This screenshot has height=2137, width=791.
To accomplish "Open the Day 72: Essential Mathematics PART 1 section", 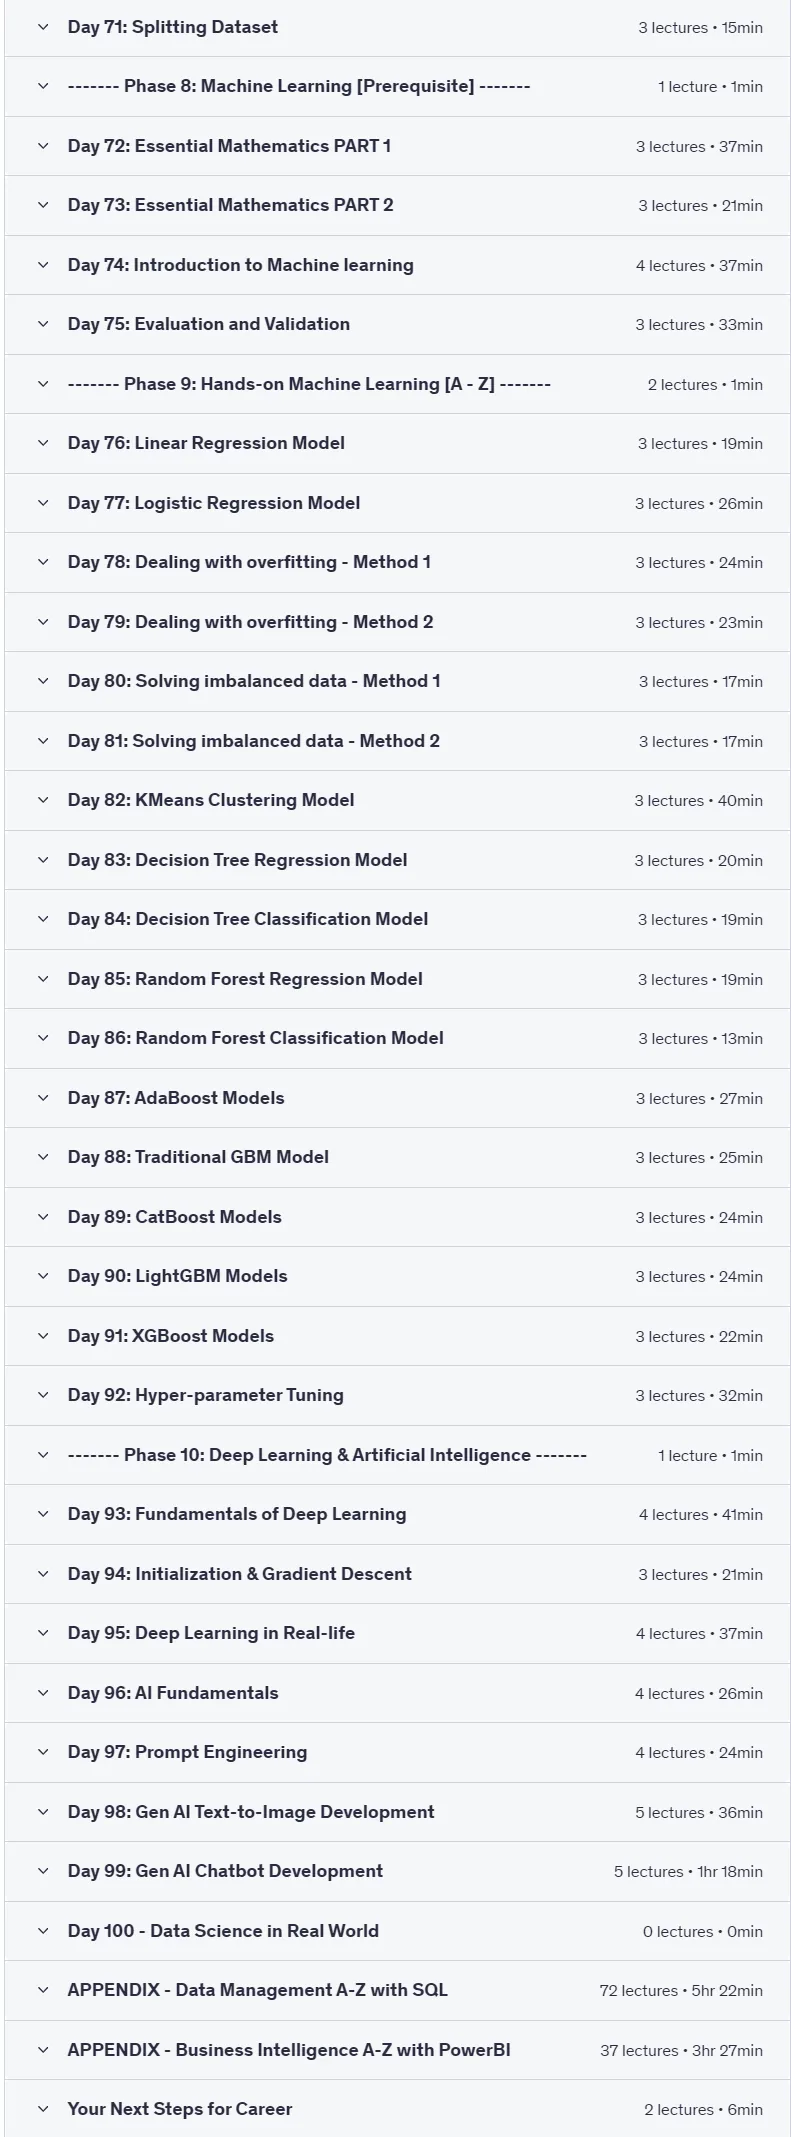I will click(397, 146).
